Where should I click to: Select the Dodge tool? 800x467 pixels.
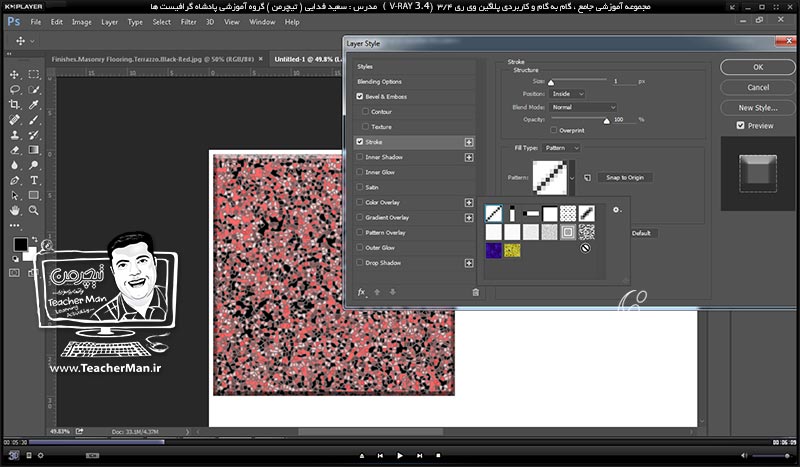tap(34, 165)
